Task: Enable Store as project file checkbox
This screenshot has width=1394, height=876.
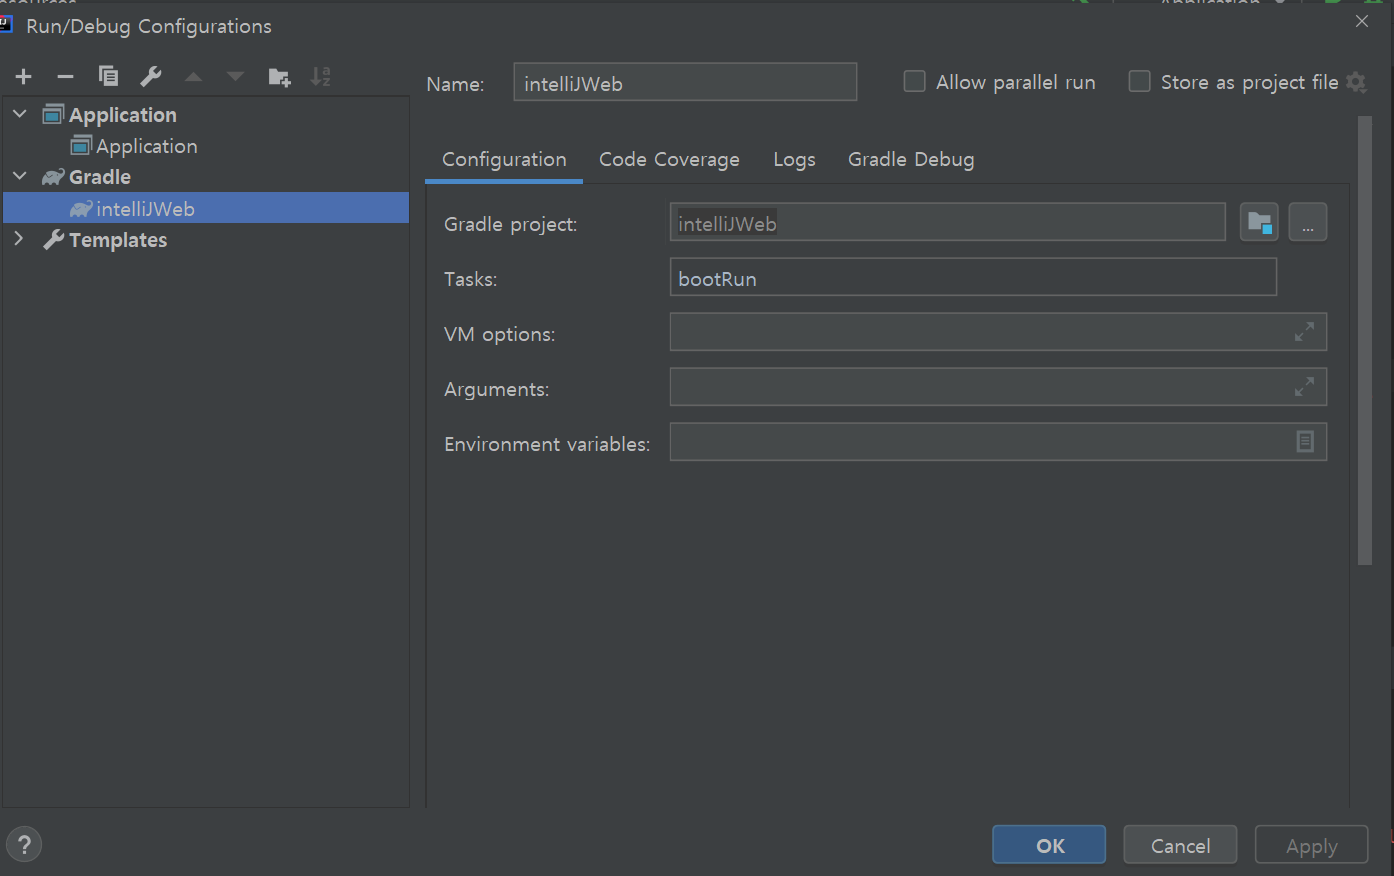Action: [x=1139, y=81]
